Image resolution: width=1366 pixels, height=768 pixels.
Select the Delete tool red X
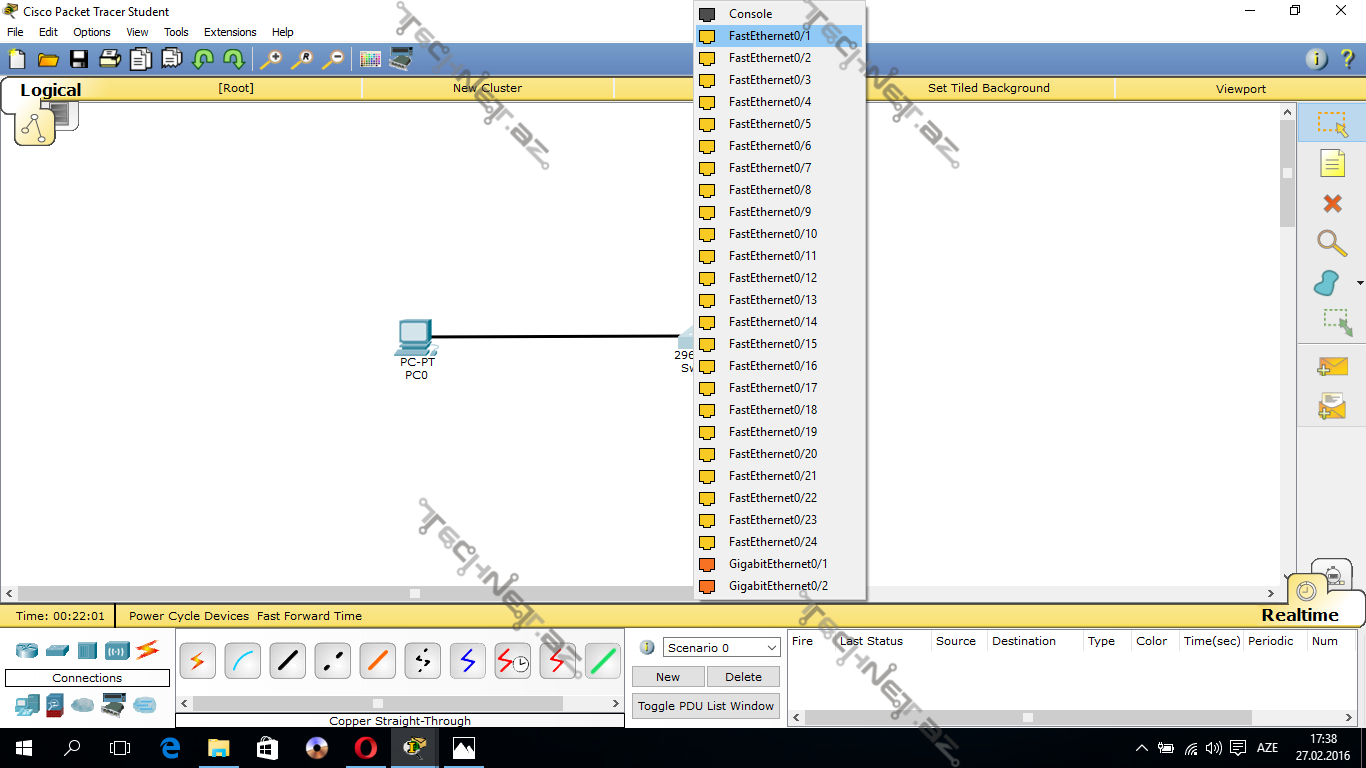(1332, 204)
